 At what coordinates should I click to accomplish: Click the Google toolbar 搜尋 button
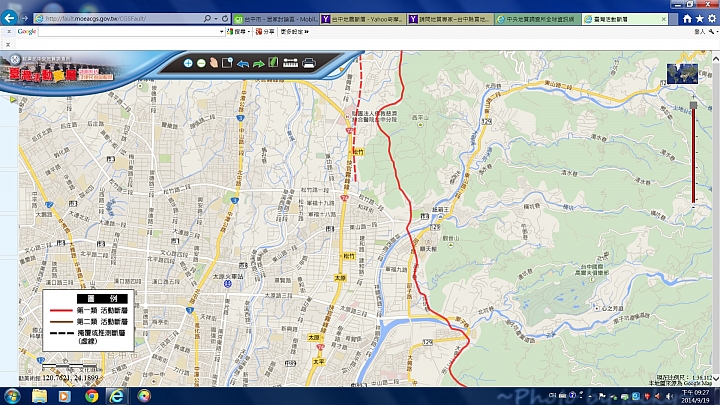click(x=237, y=32)
